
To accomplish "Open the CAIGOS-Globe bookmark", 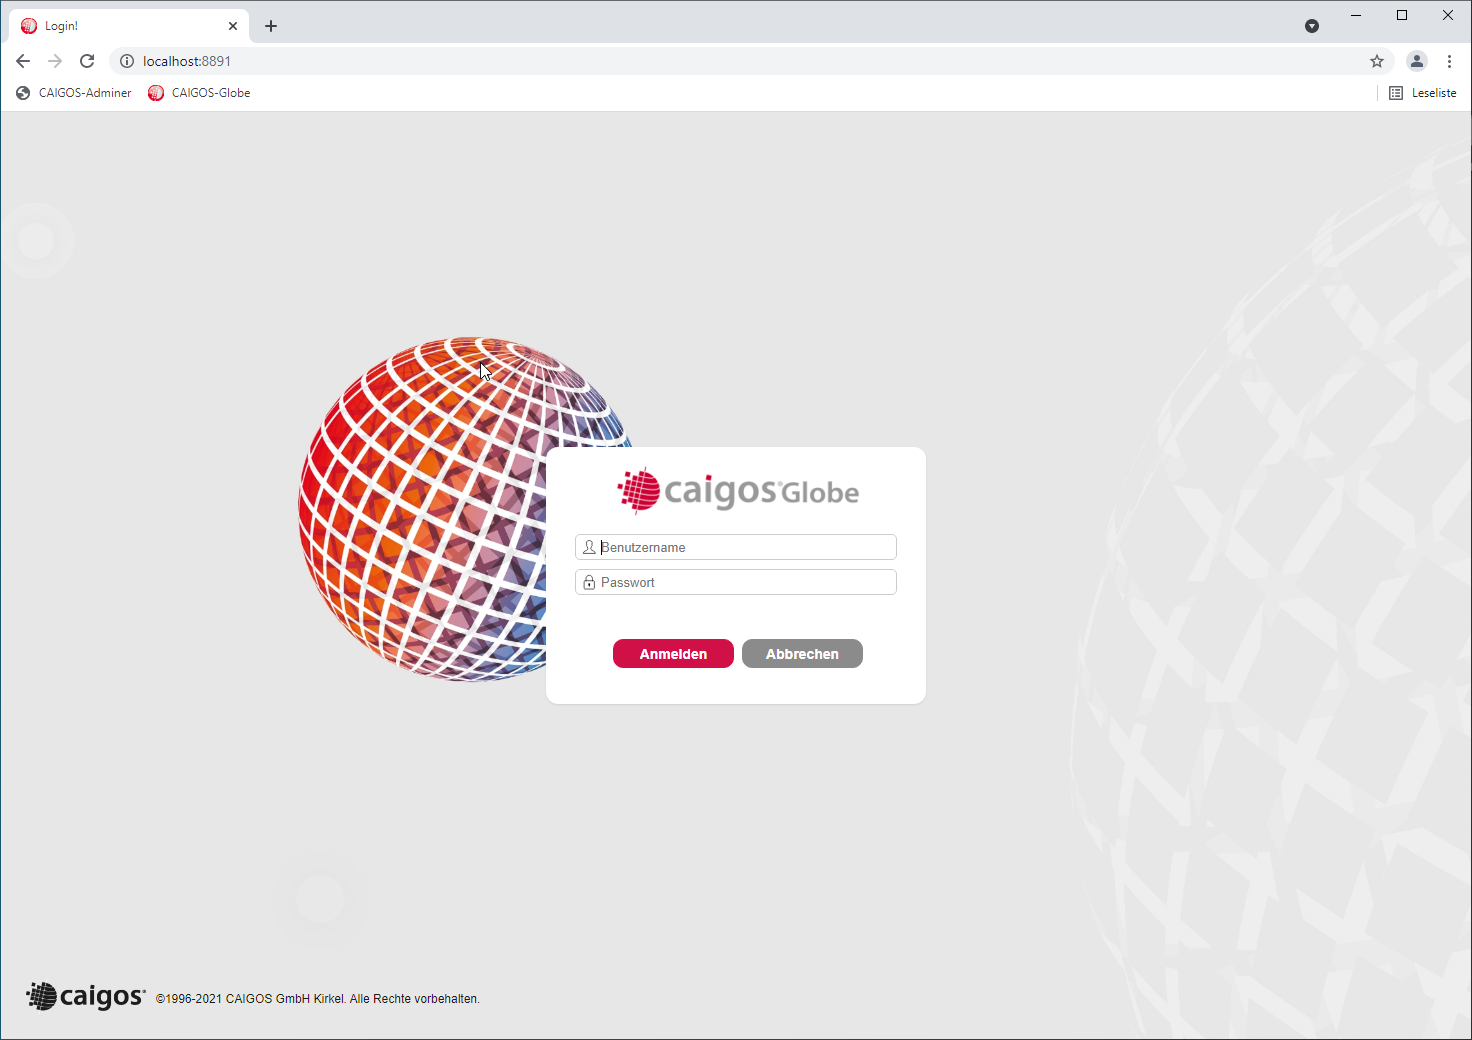I will pyautogui.click(x=199, y=93).
